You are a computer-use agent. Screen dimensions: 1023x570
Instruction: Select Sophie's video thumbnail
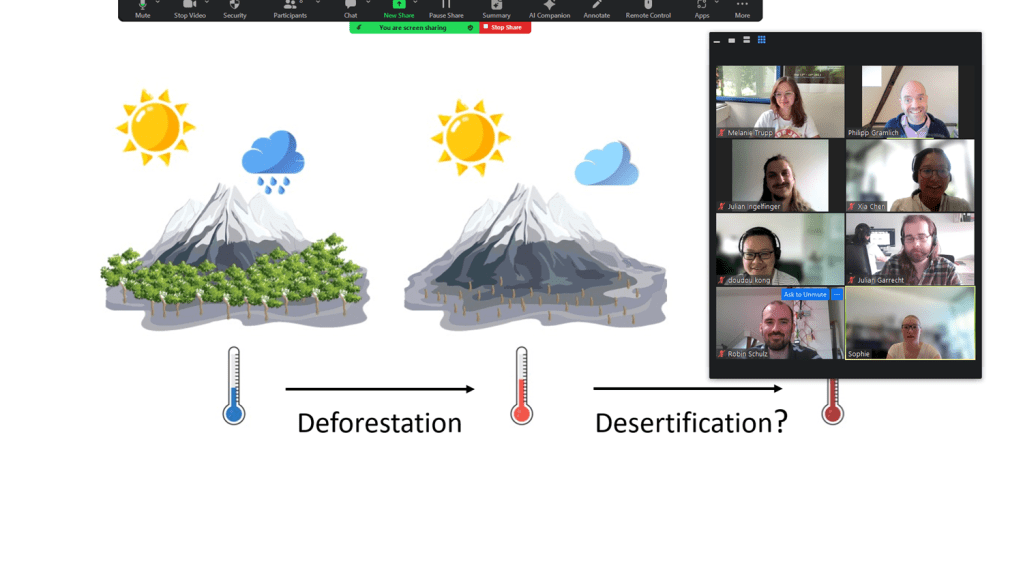pos(909,323)
